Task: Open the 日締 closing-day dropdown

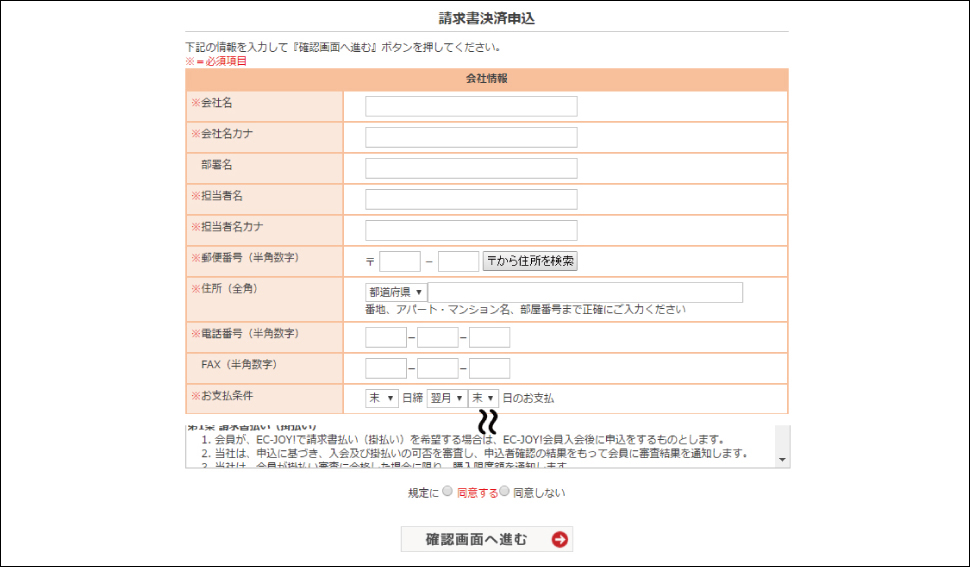Action: tap(382, 398)
